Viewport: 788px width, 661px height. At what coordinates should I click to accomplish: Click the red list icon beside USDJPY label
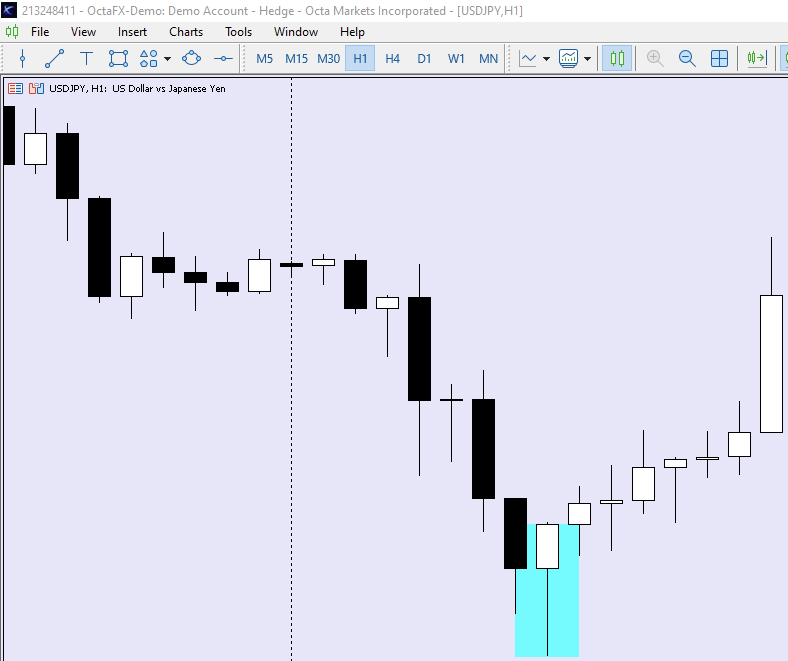(15, 89)
